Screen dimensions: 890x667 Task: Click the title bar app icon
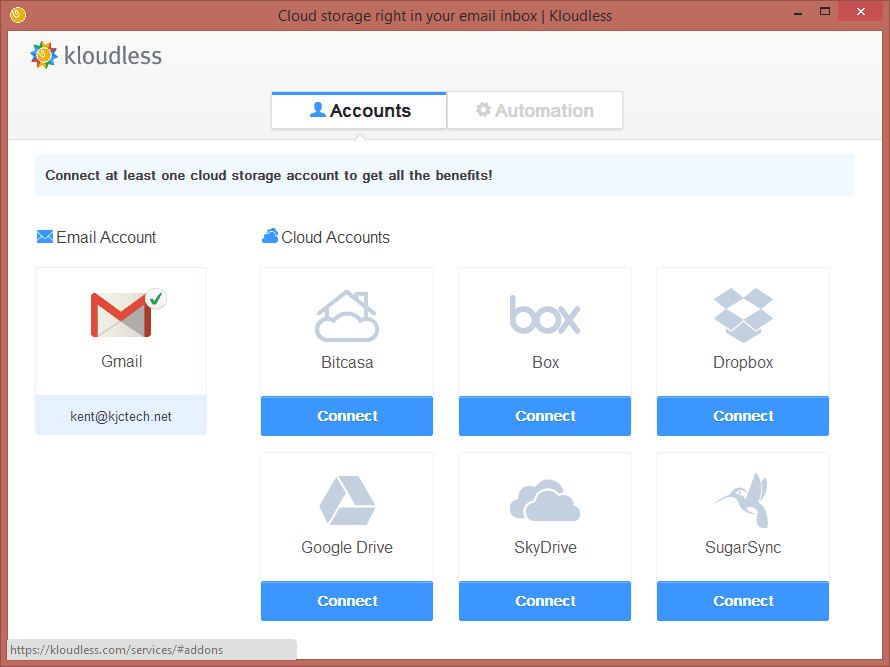coord(18,15)
